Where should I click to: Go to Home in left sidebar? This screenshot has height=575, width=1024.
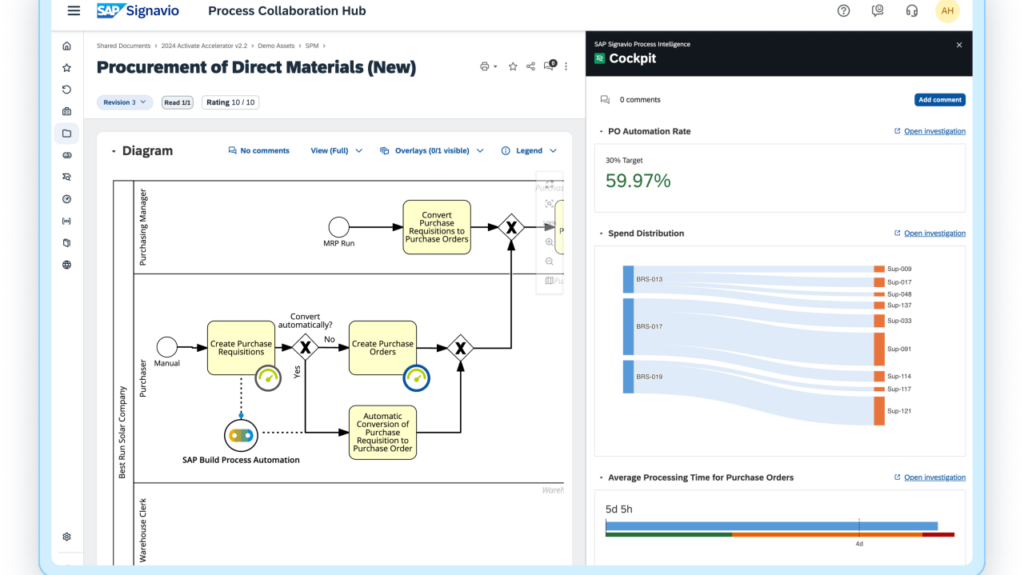(67, 46)
